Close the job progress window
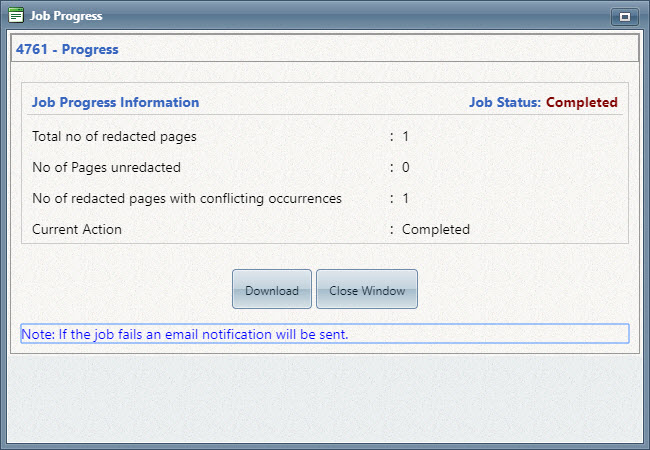The image size is (650, 450). pos(367,289)
